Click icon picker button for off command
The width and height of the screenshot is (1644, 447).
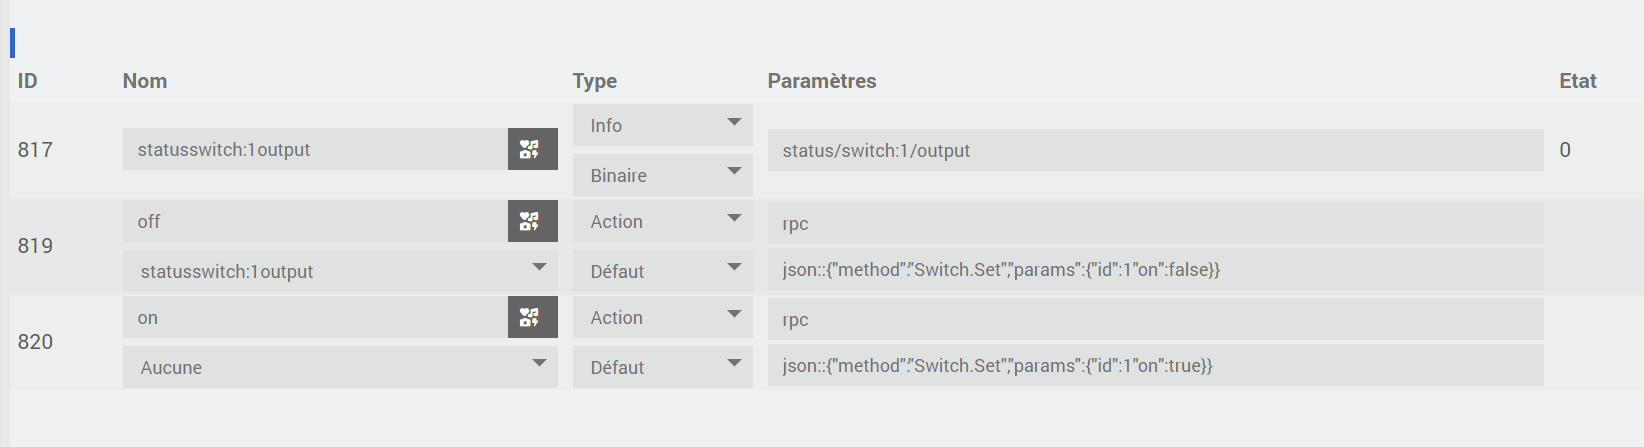point(532,221)
